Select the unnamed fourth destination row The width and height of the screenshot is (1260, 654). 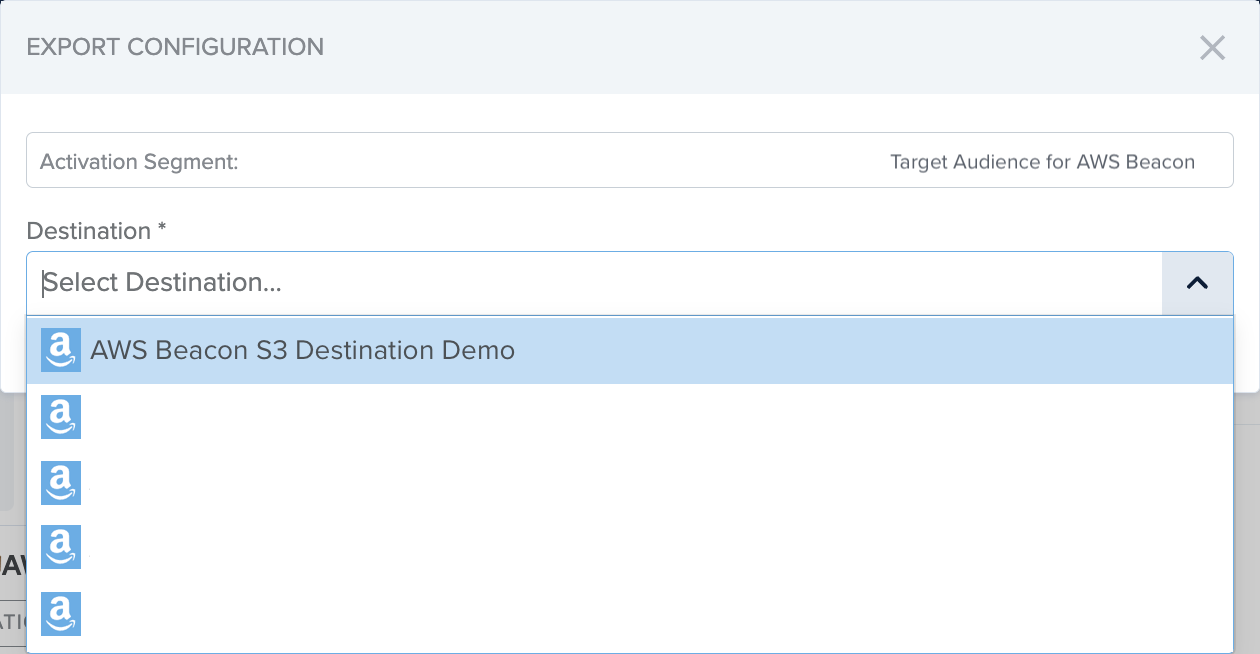630,549
